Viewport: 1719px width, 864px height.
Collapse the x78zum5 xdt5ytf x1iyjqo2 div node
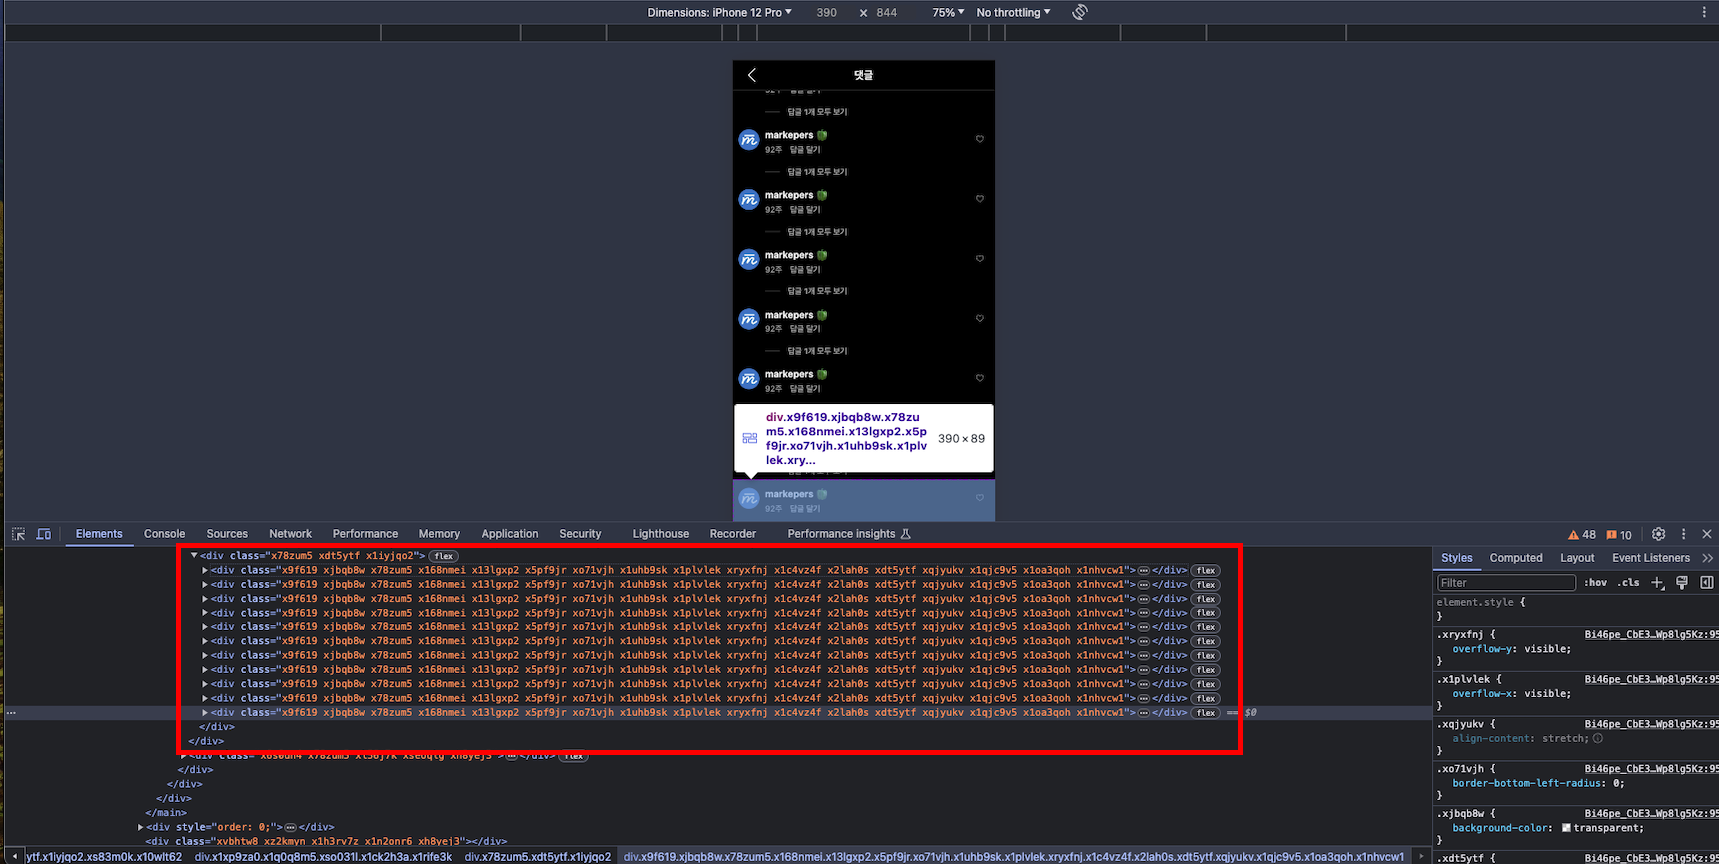coord(194,556)
